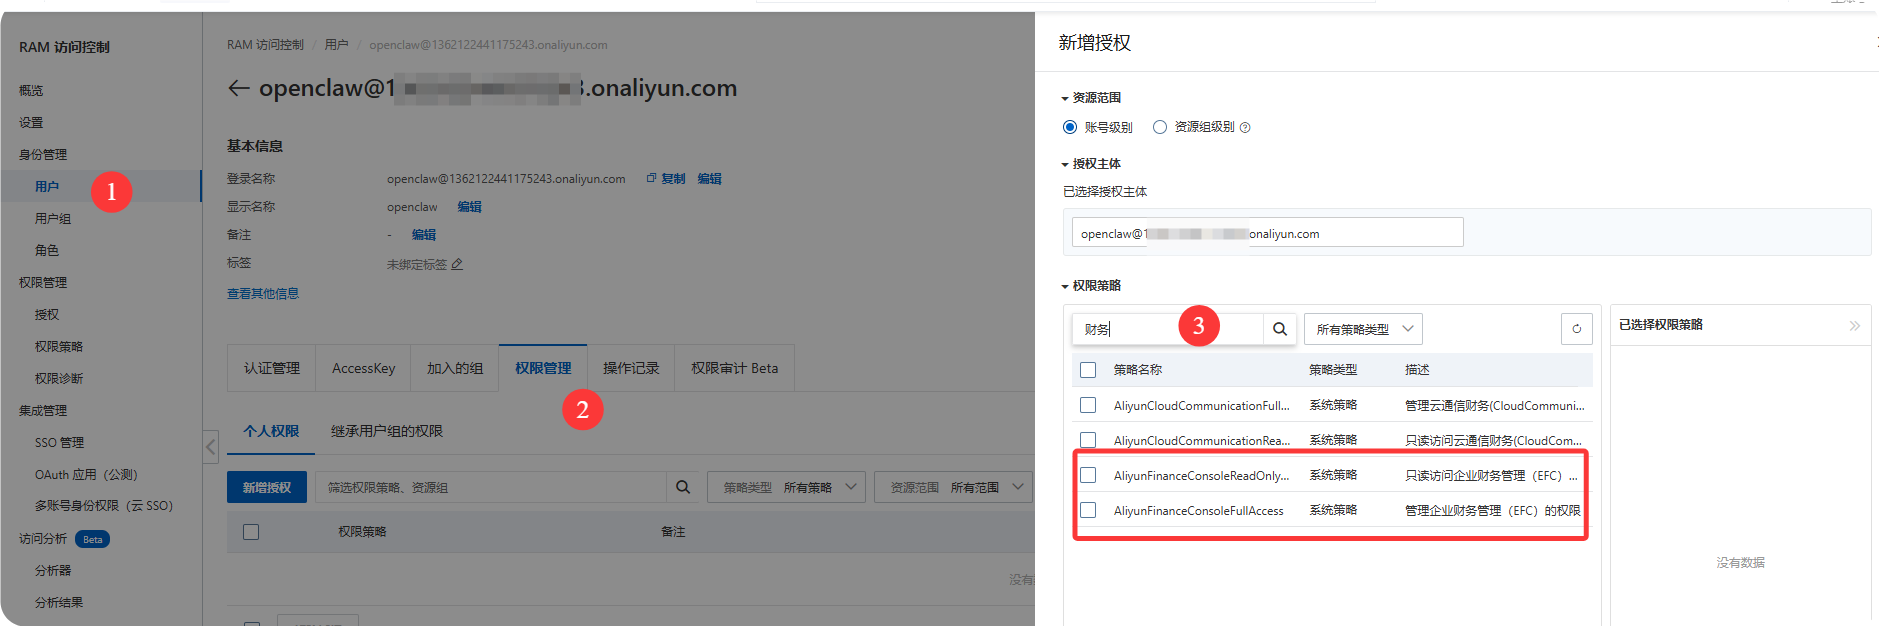The image size is (1879, 626).
Task: Open the 策略类型 所有策略 dropdown
Action: click(x=786, y=487)
